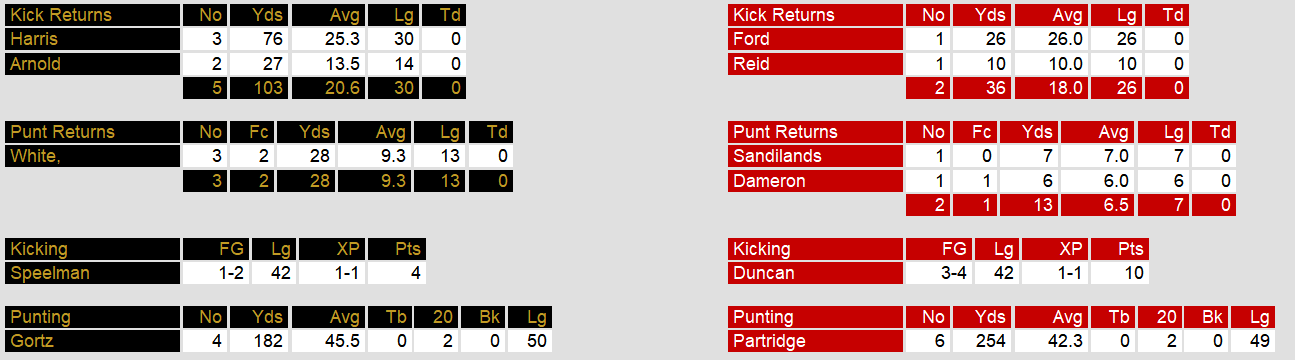The image size is (1295, 360).
Task: Open the Reid kick returner entry
Action: click(815, 64)
